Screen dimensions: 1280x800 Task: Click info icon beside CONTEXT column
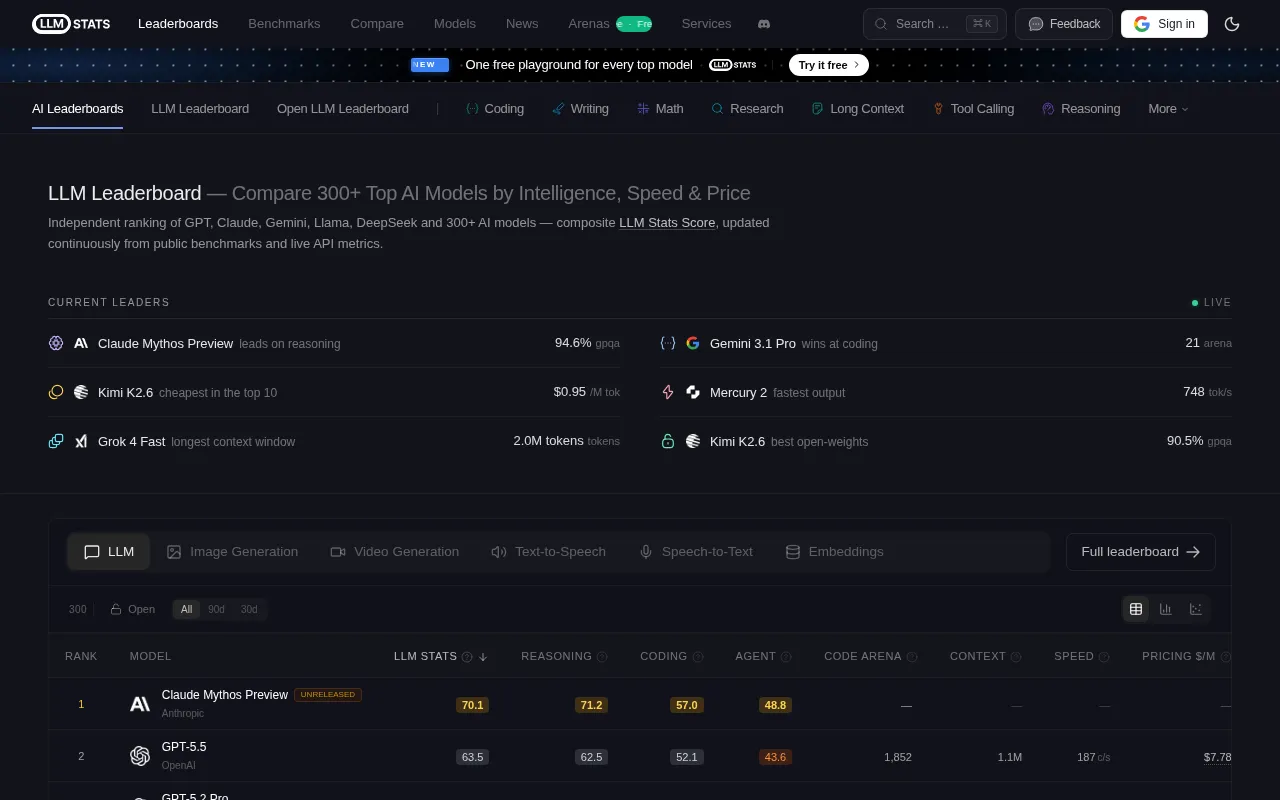[x=1016, y=657]
